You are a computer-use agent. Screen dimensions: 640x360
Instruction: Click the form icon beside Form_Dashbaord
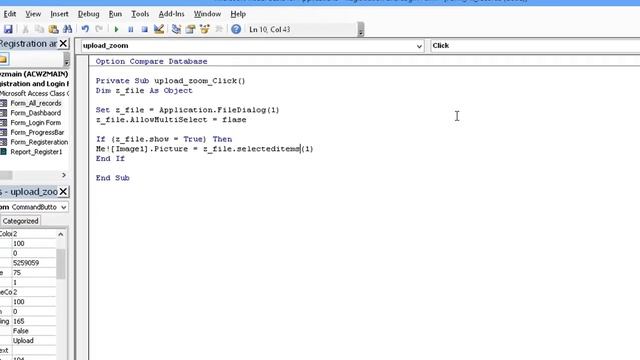coord(3,113)
